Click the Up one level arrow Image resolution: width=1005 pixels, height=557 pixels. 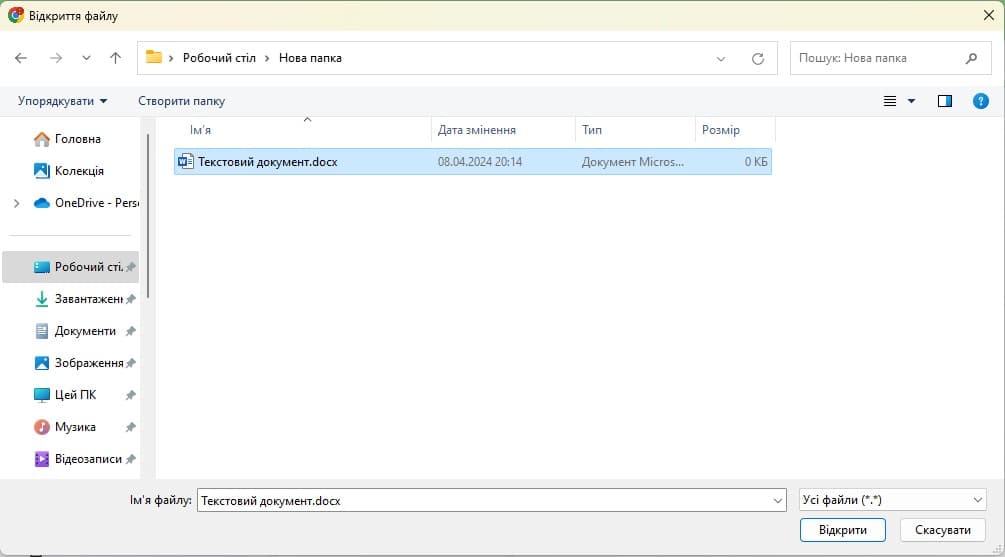pyautogui.click(x=115, y=58)
